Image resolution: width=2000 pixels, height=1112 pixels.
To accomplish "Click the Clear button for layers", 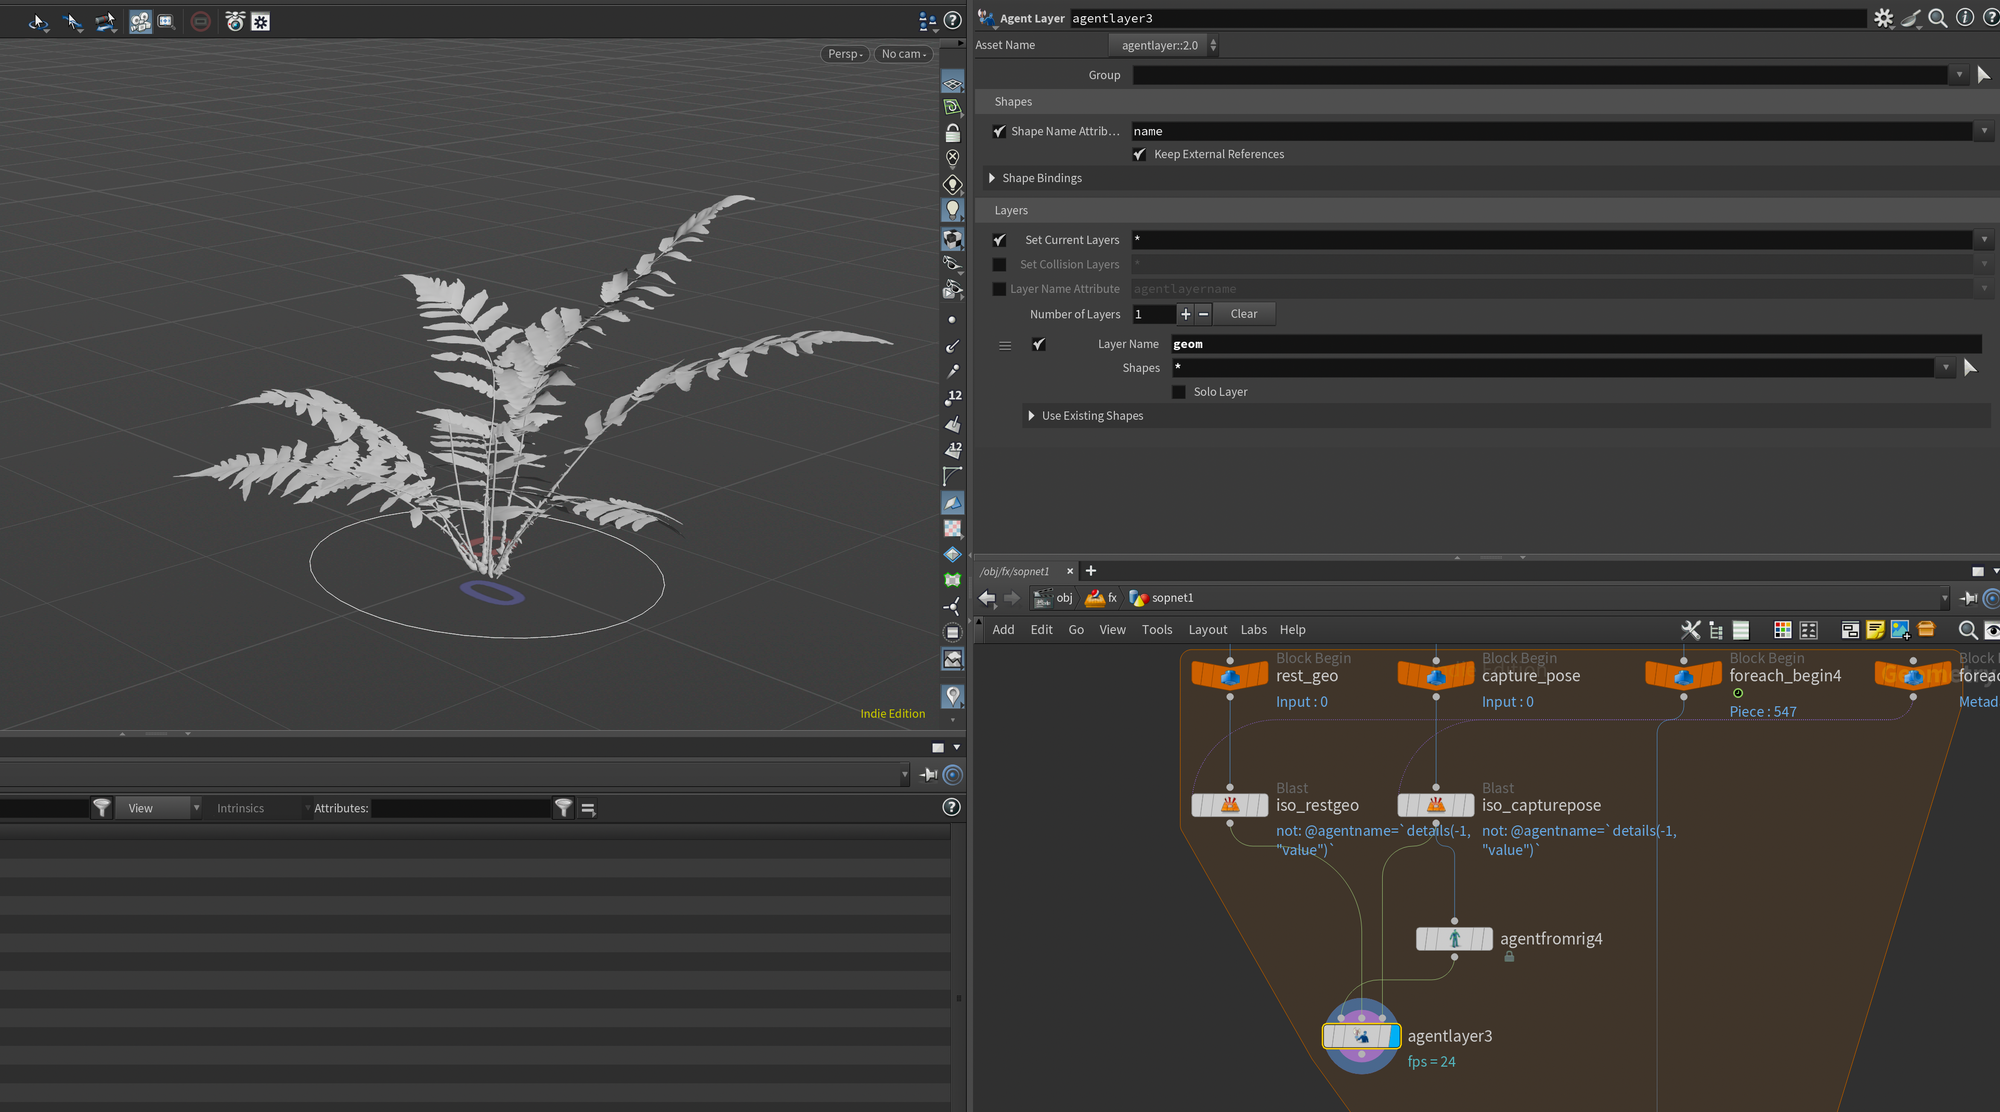I will [1243, 314].
